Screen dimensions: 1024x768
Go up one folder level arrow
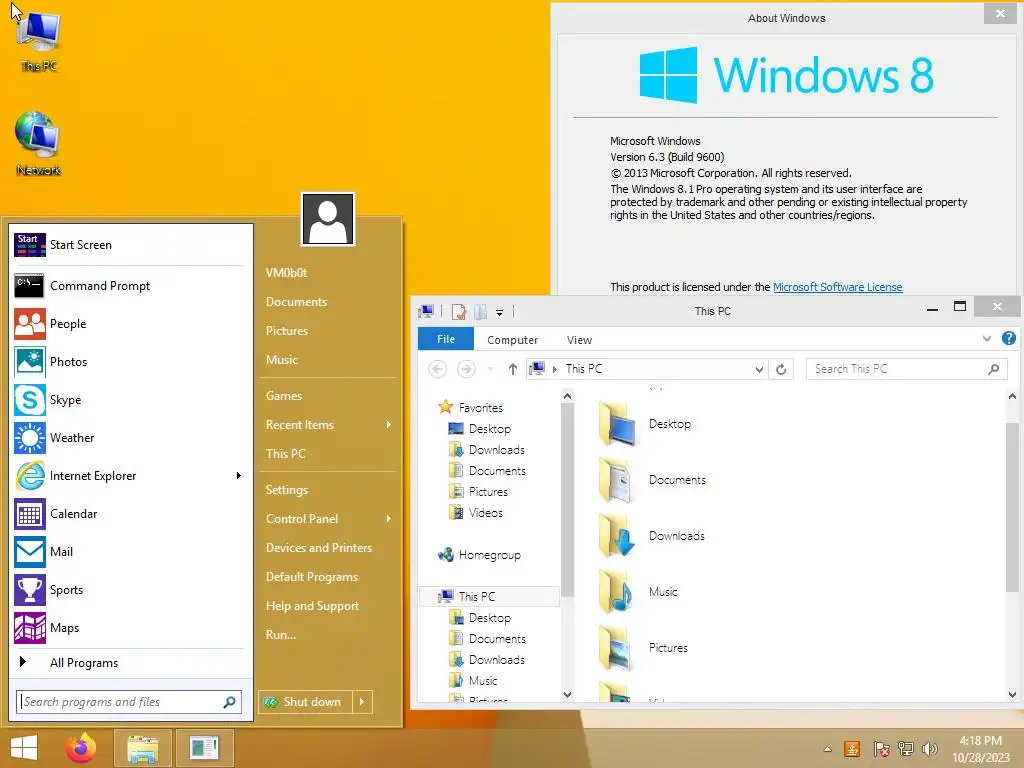(513, 370)
